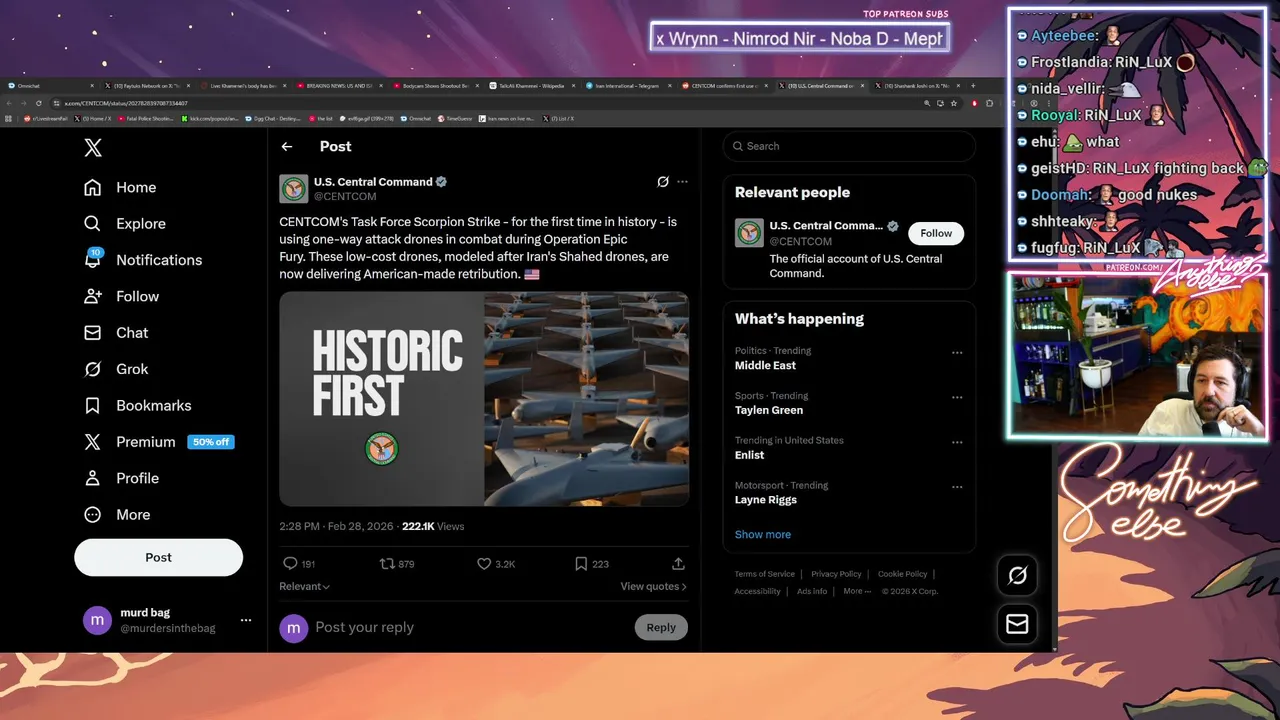This screenshot has height=720, width=1280.
Task: Open the Layne Riggs trending topic
Action: [766, 500]
